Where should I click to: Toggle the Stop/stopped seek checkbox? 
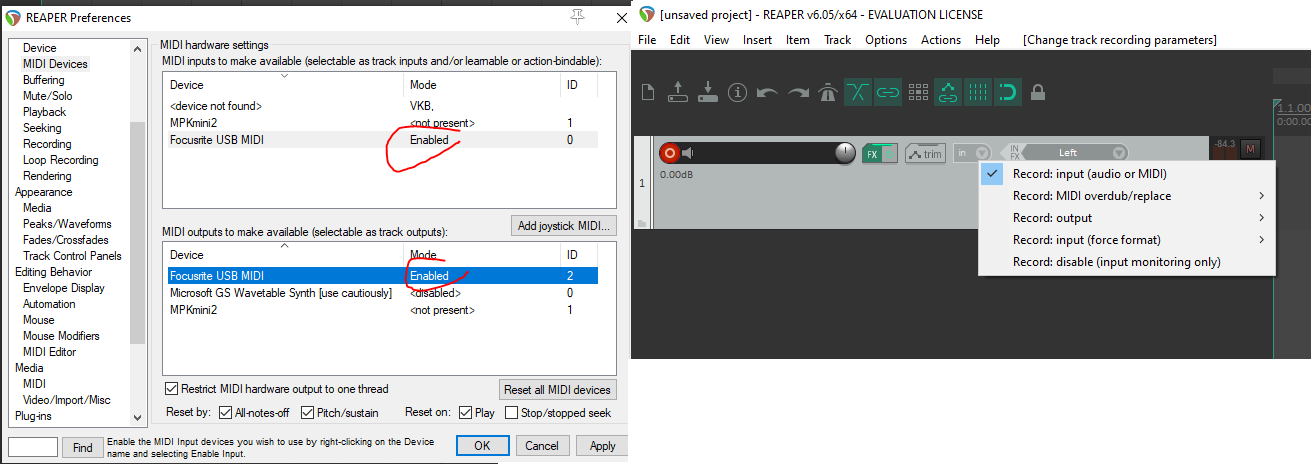(x=512, y=412)
